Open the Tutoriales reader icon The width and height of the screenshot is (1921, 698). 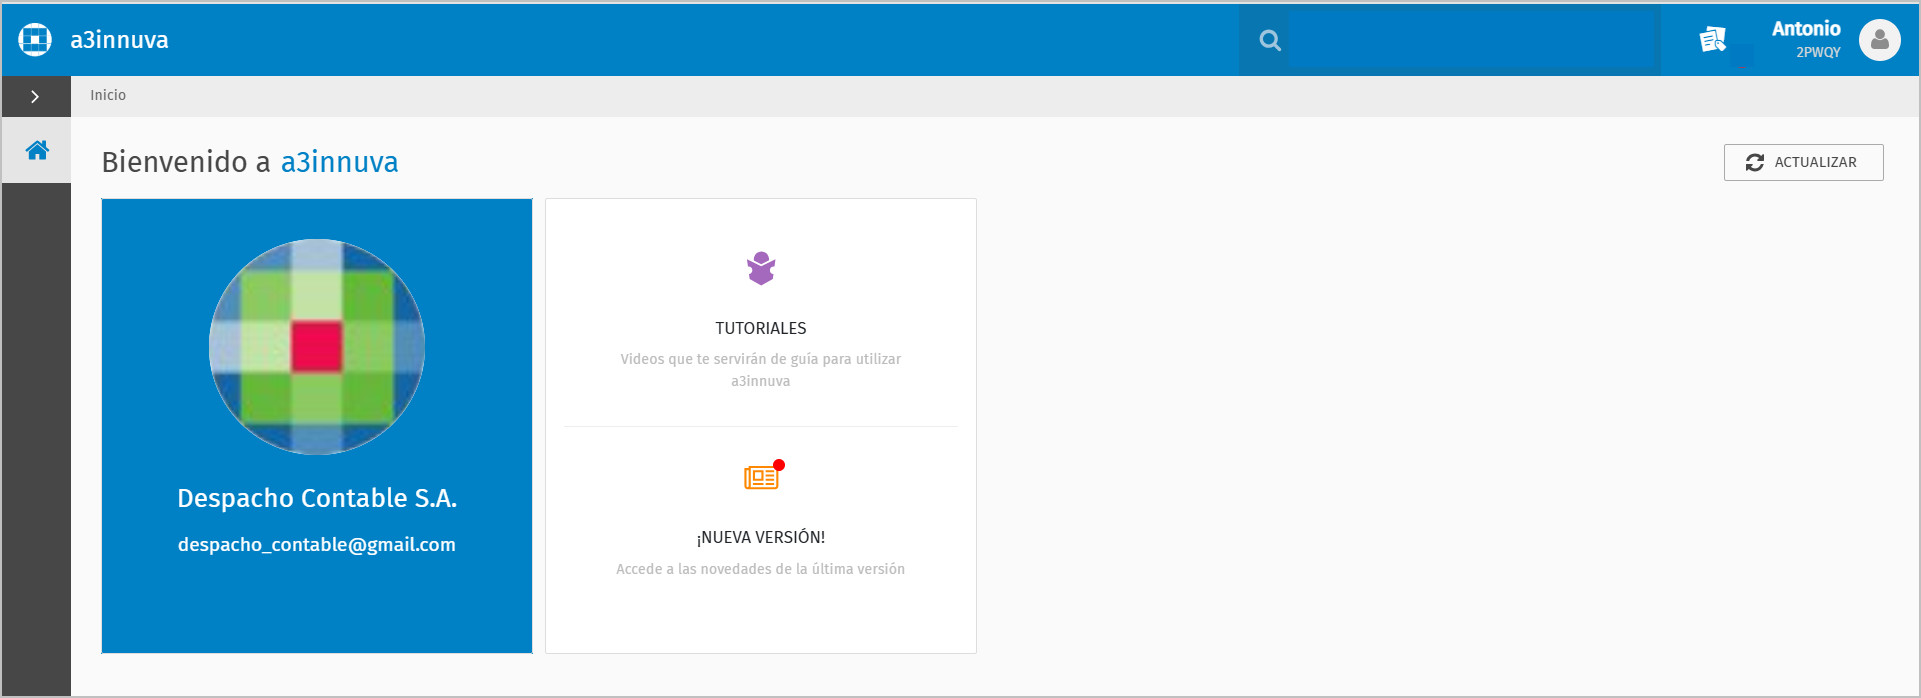761,268
